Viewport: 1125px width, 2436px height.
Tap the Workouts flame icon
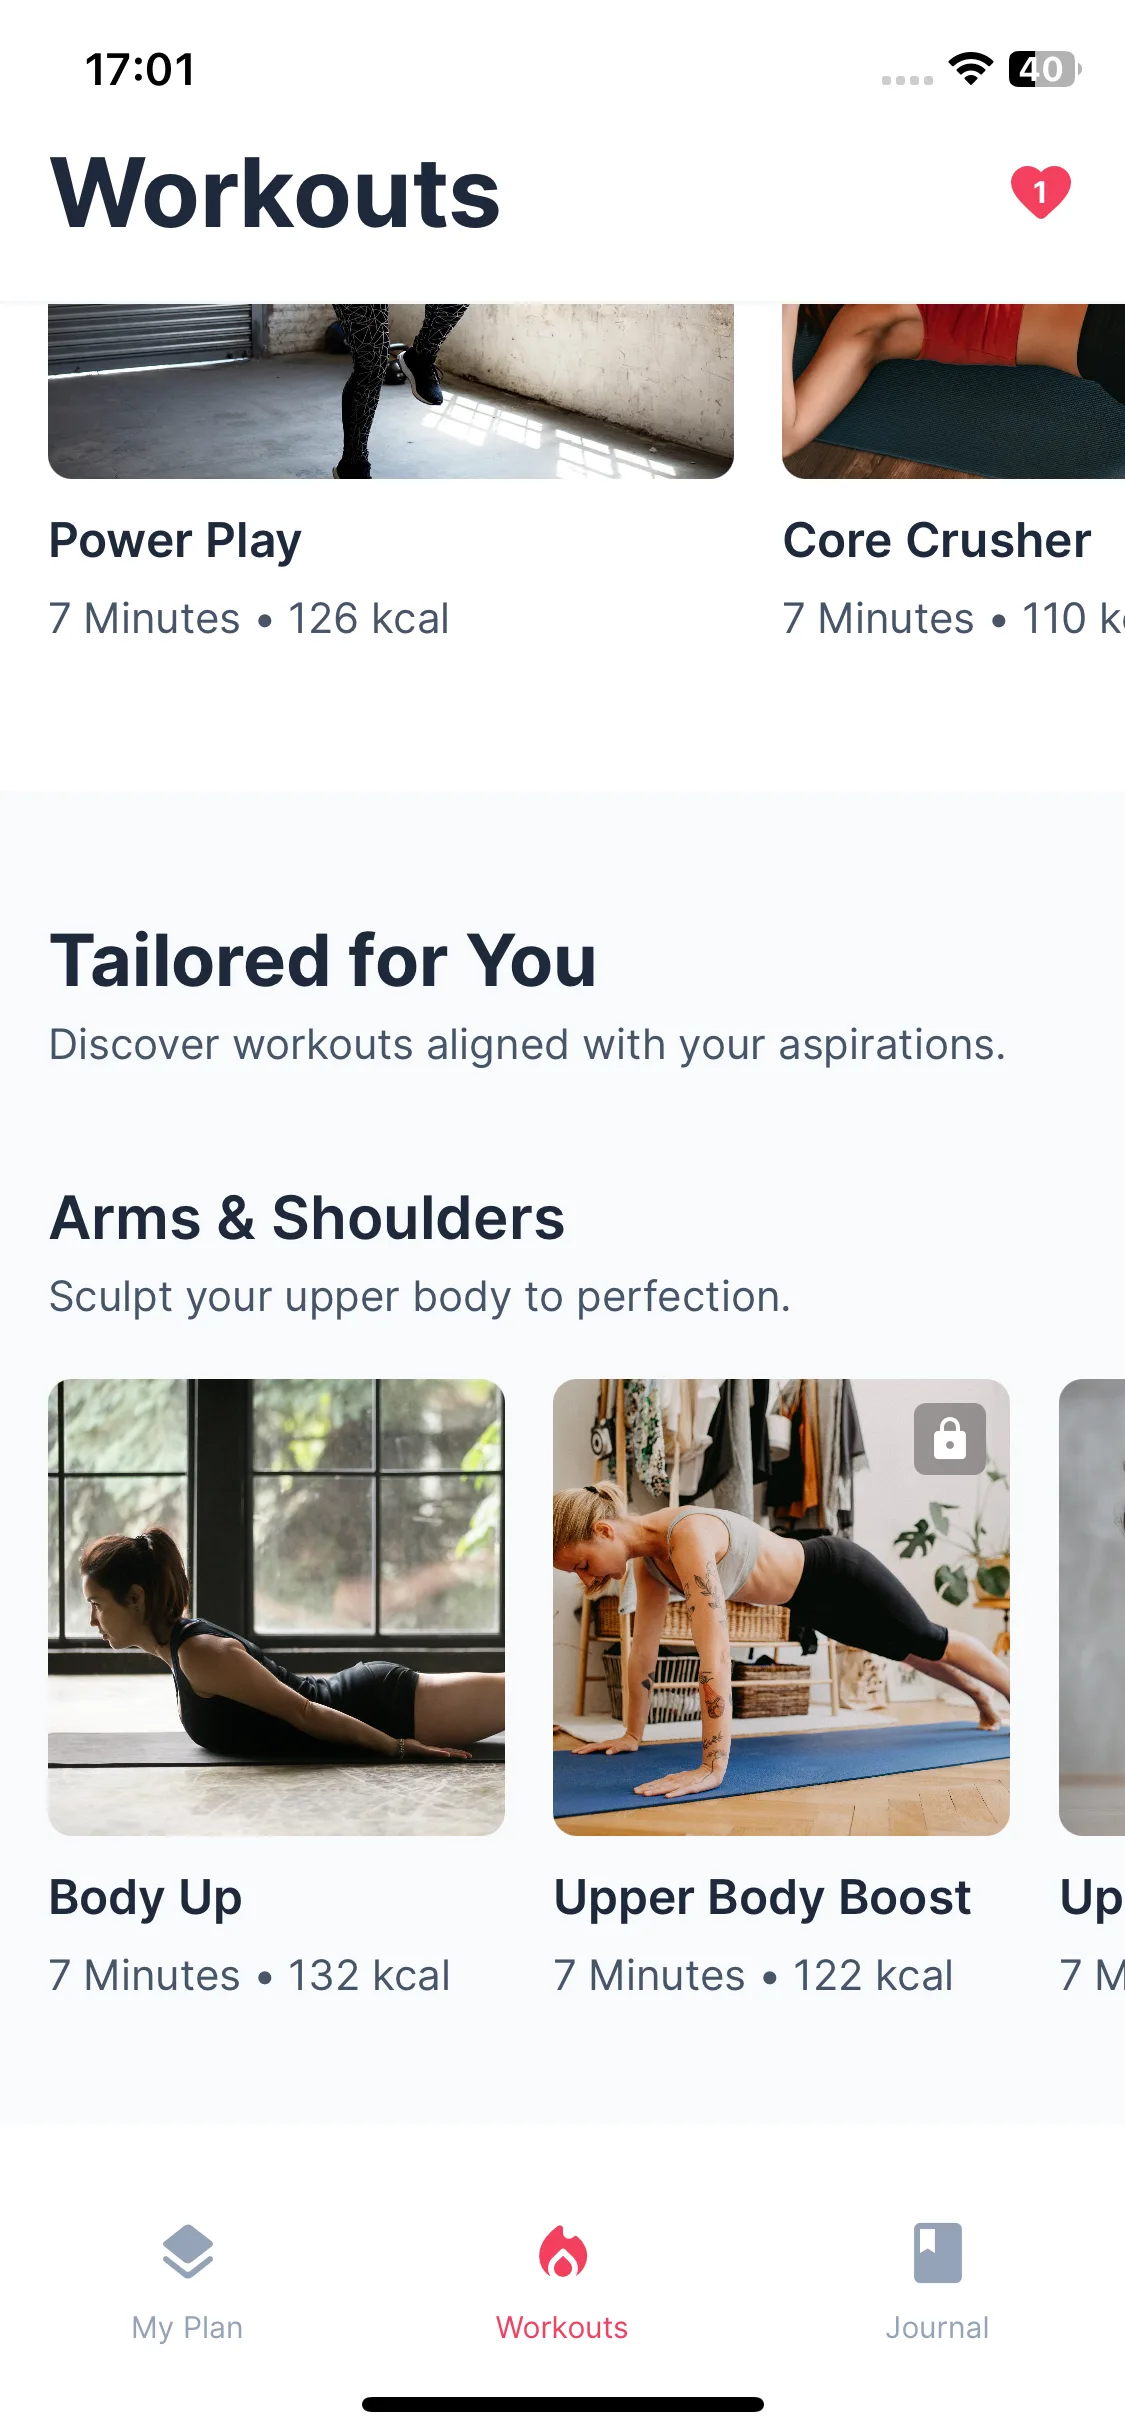pos(563,2252)
